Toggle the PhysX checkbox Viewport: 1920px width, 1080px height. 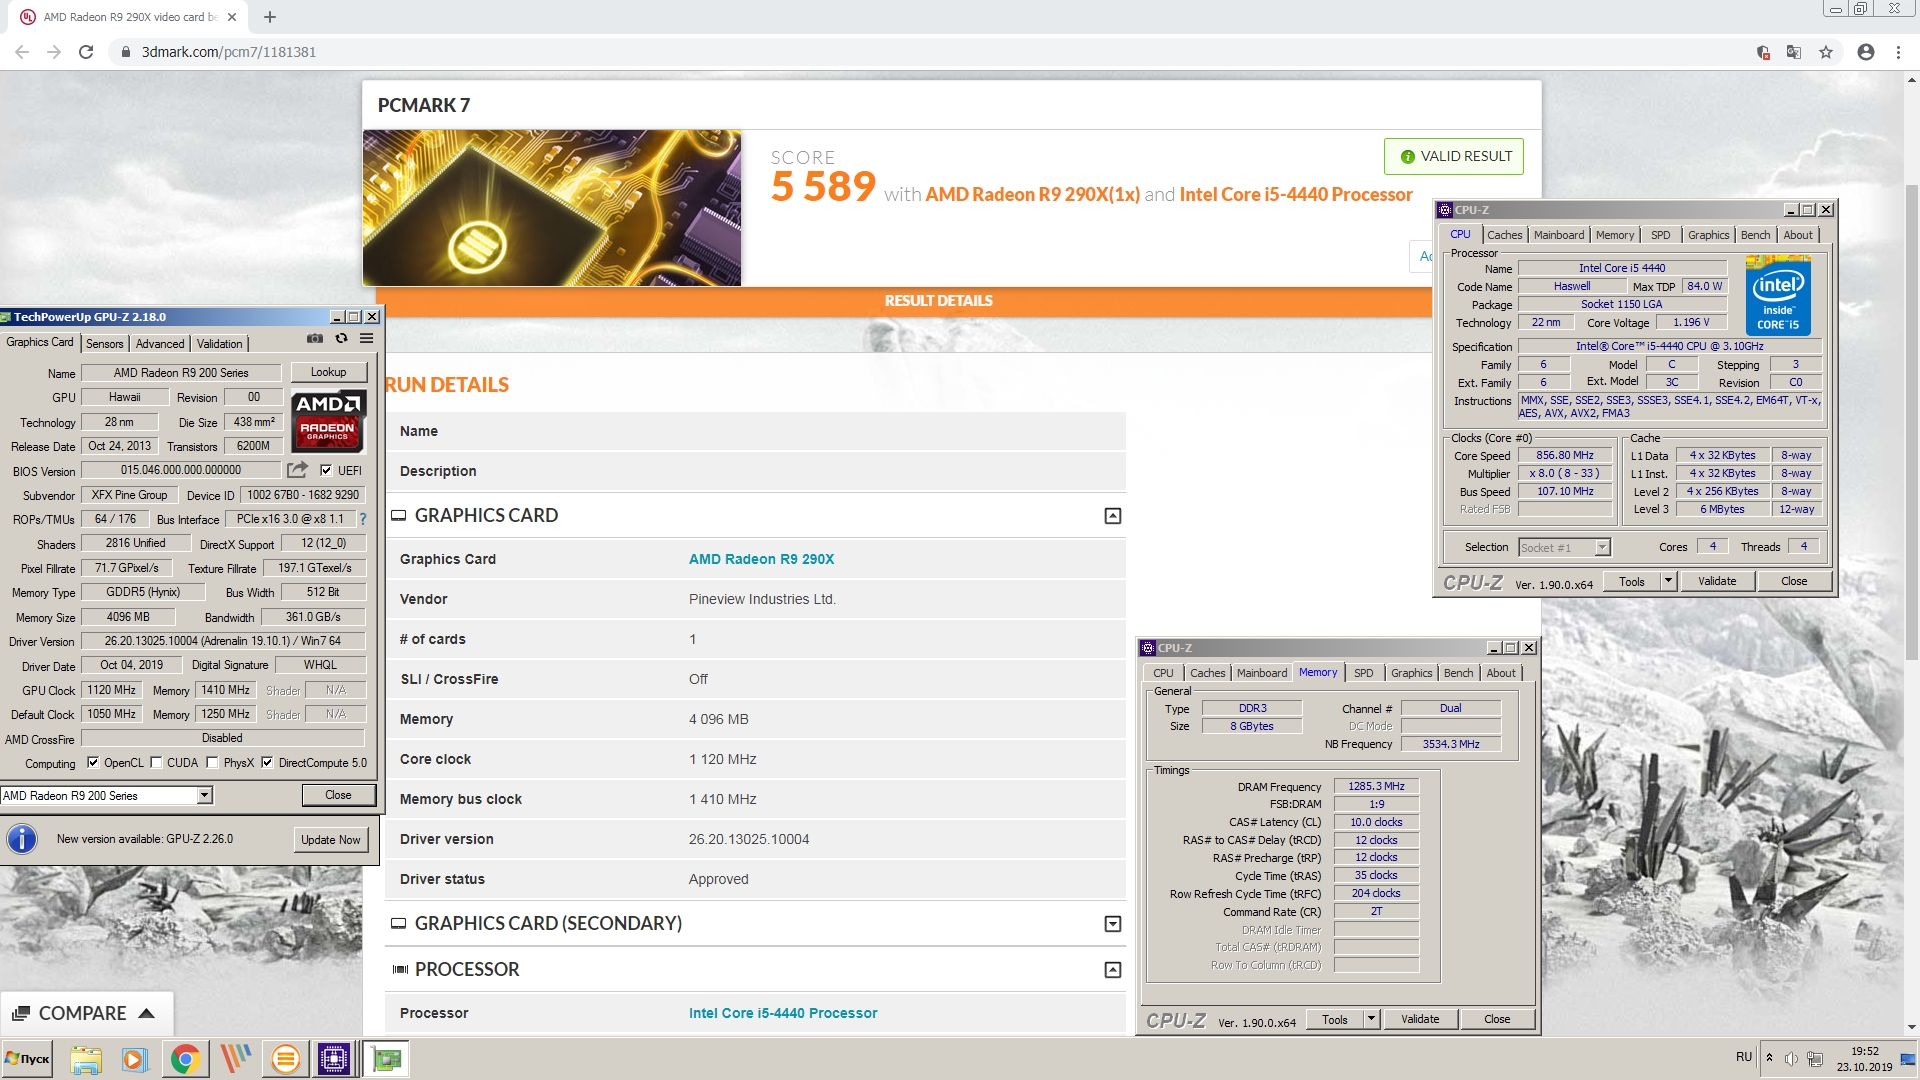tap(212, 763)
